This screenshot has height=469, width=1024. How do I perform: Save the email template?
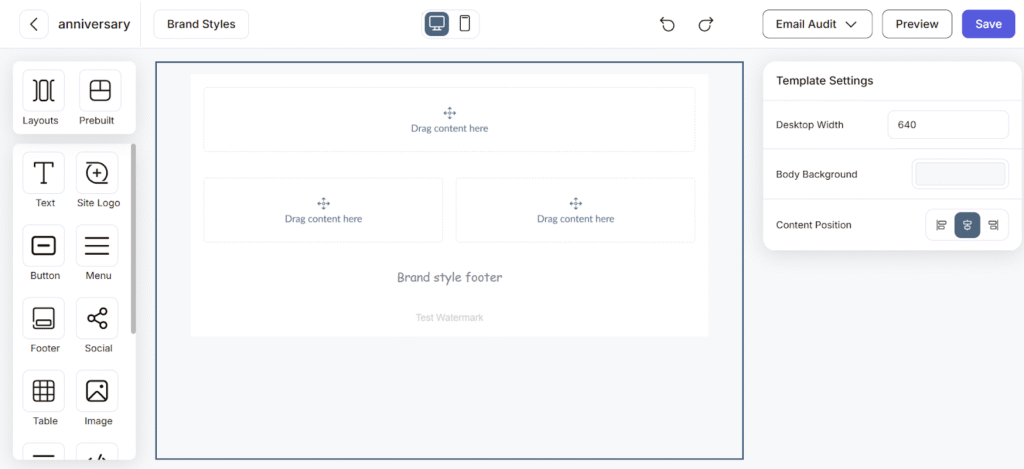pyautogui.click(x=987, y=24)
